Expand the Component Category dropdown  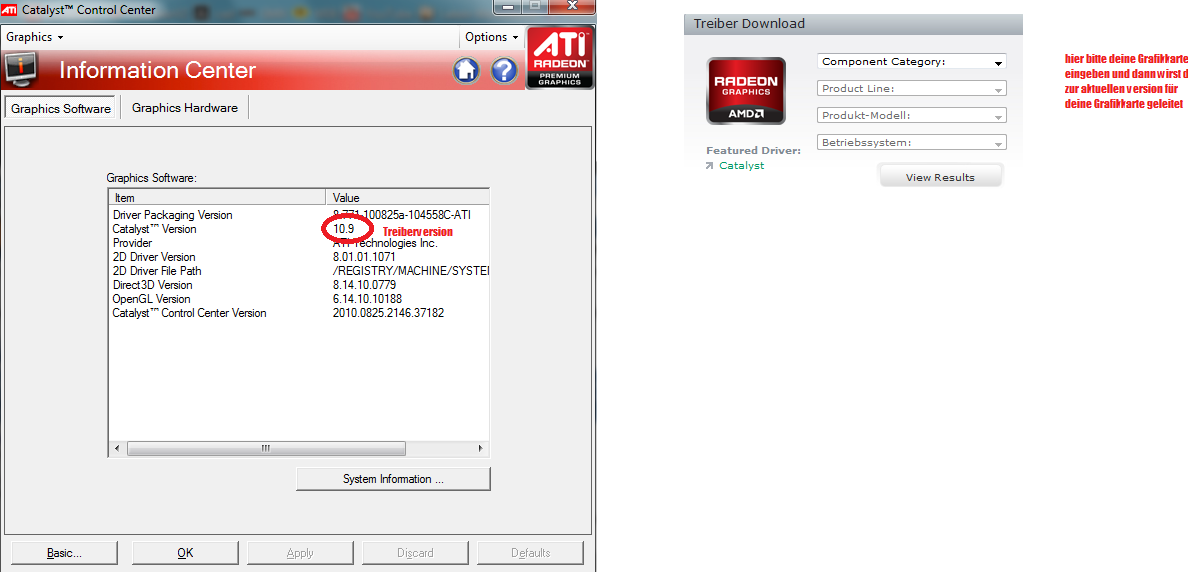(x=911, y=61)
